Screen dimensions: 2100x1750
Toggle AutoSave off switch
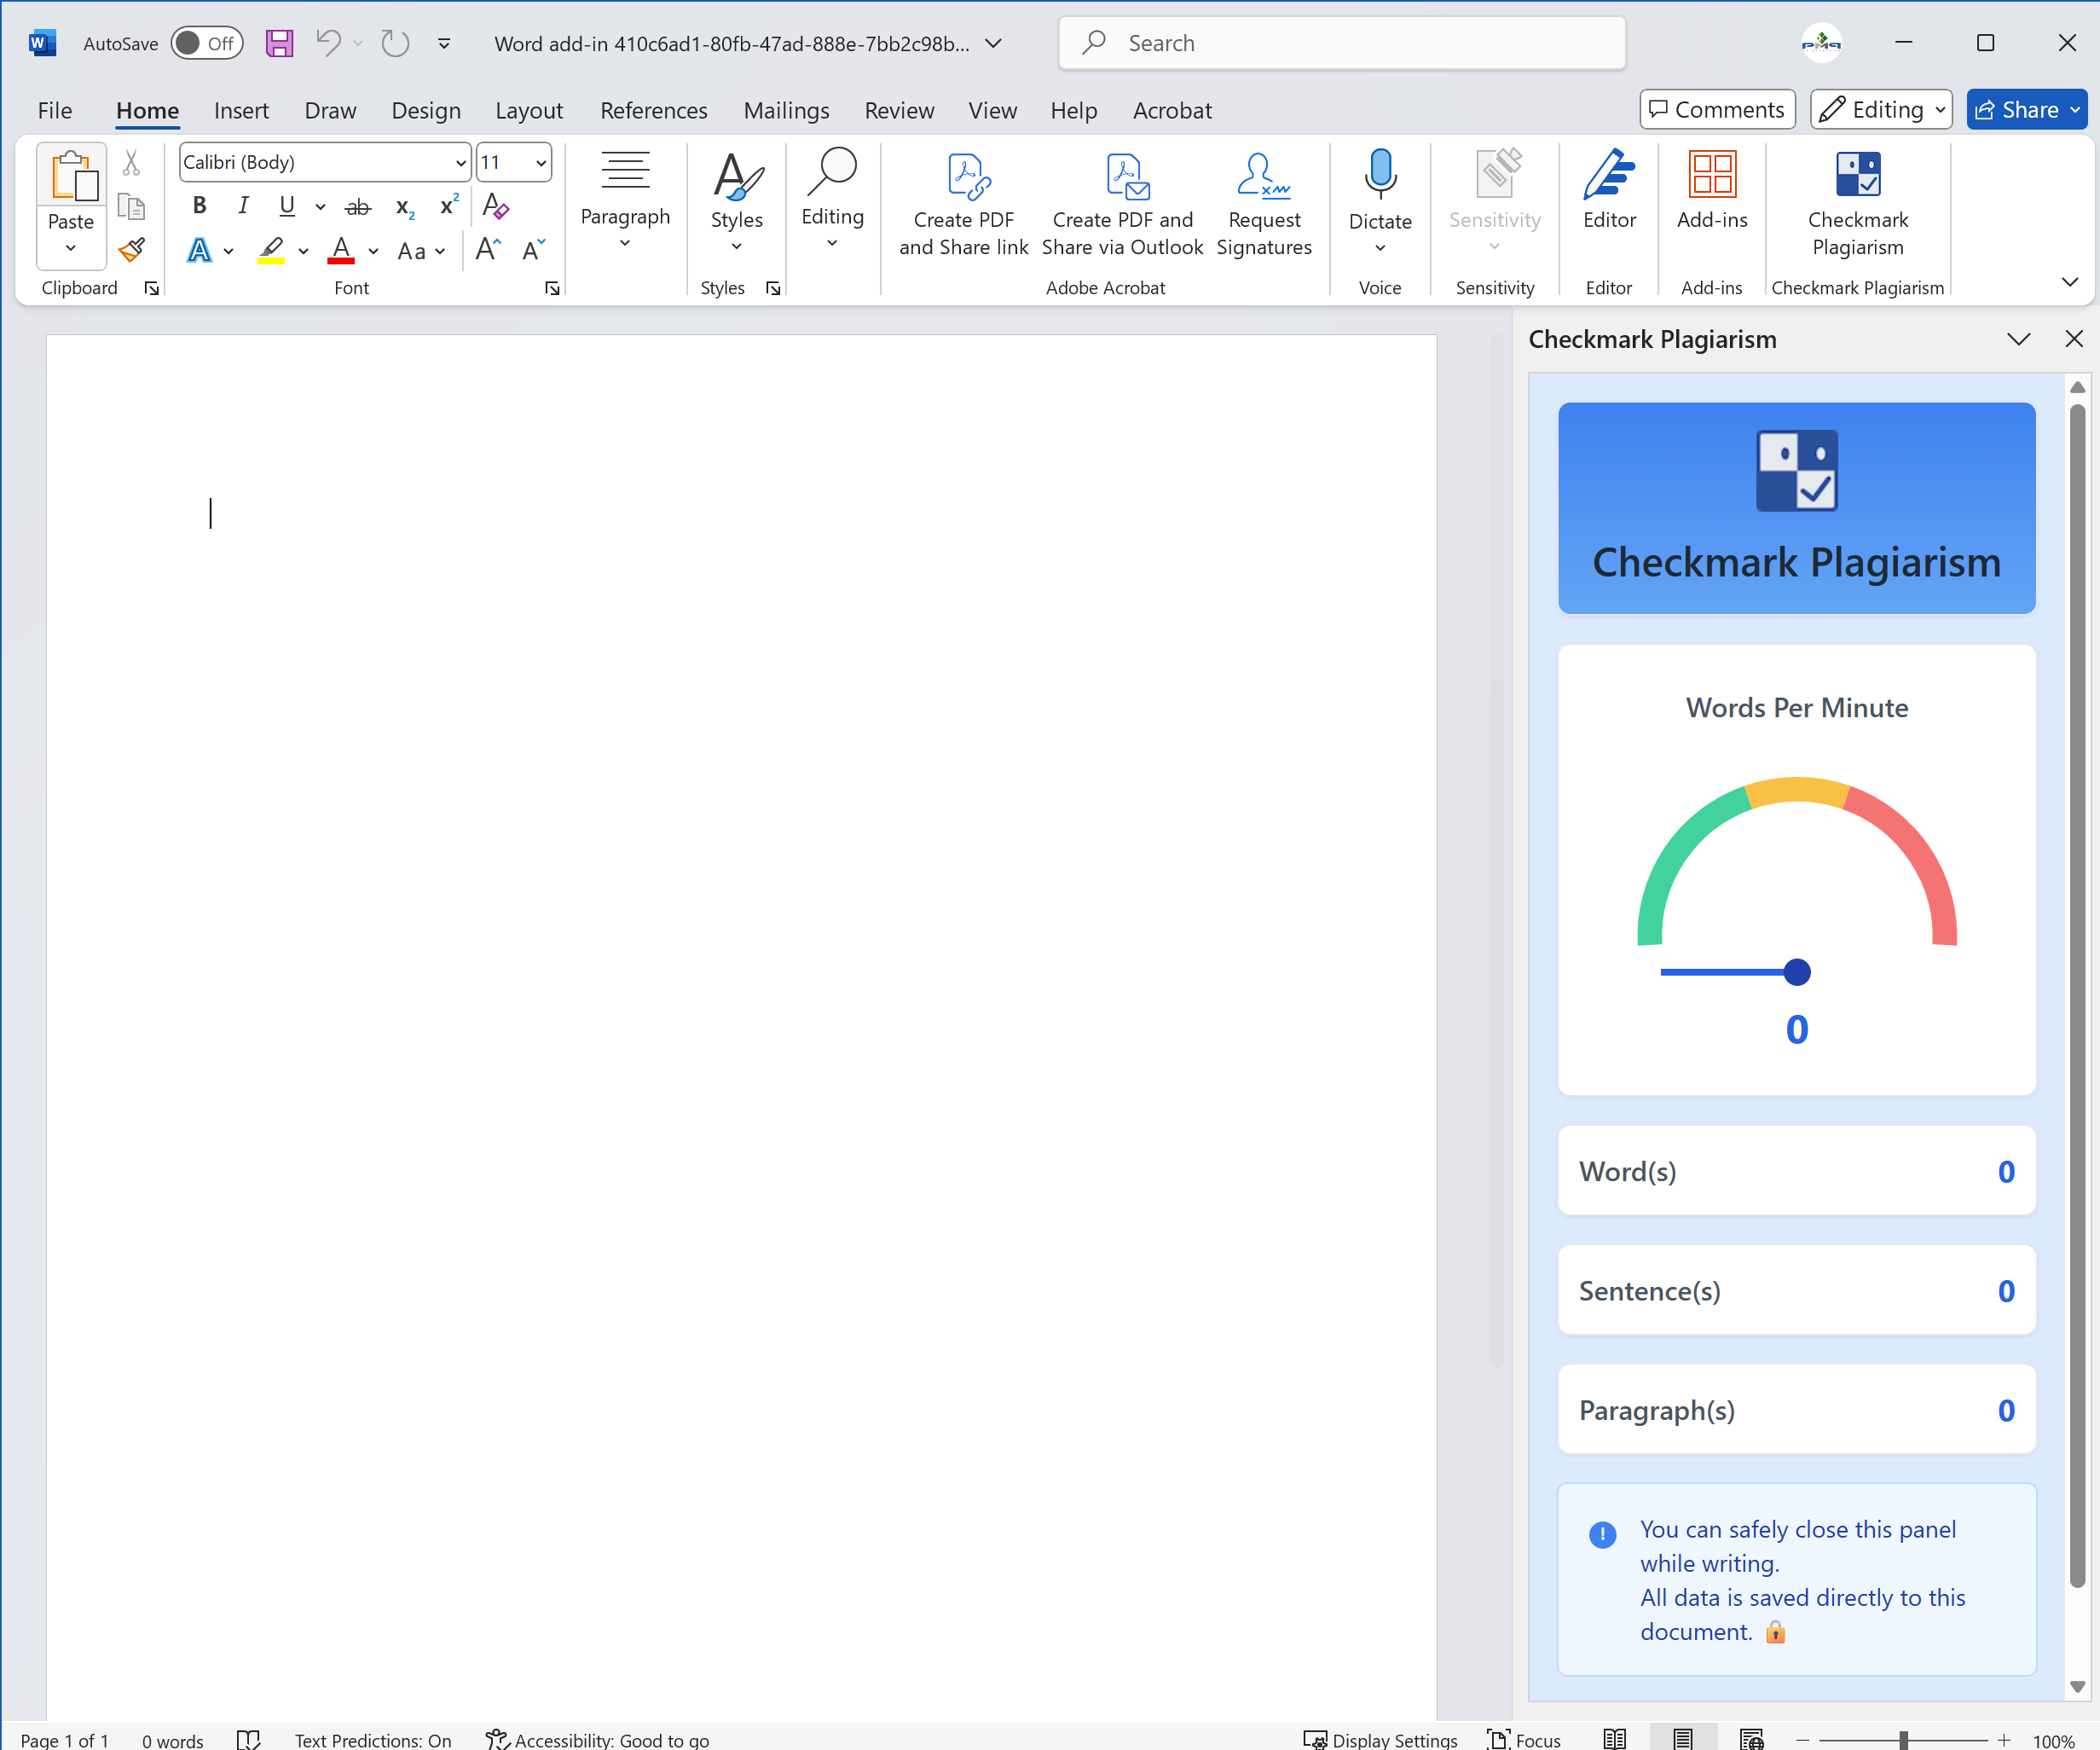(x=207, y=43)
